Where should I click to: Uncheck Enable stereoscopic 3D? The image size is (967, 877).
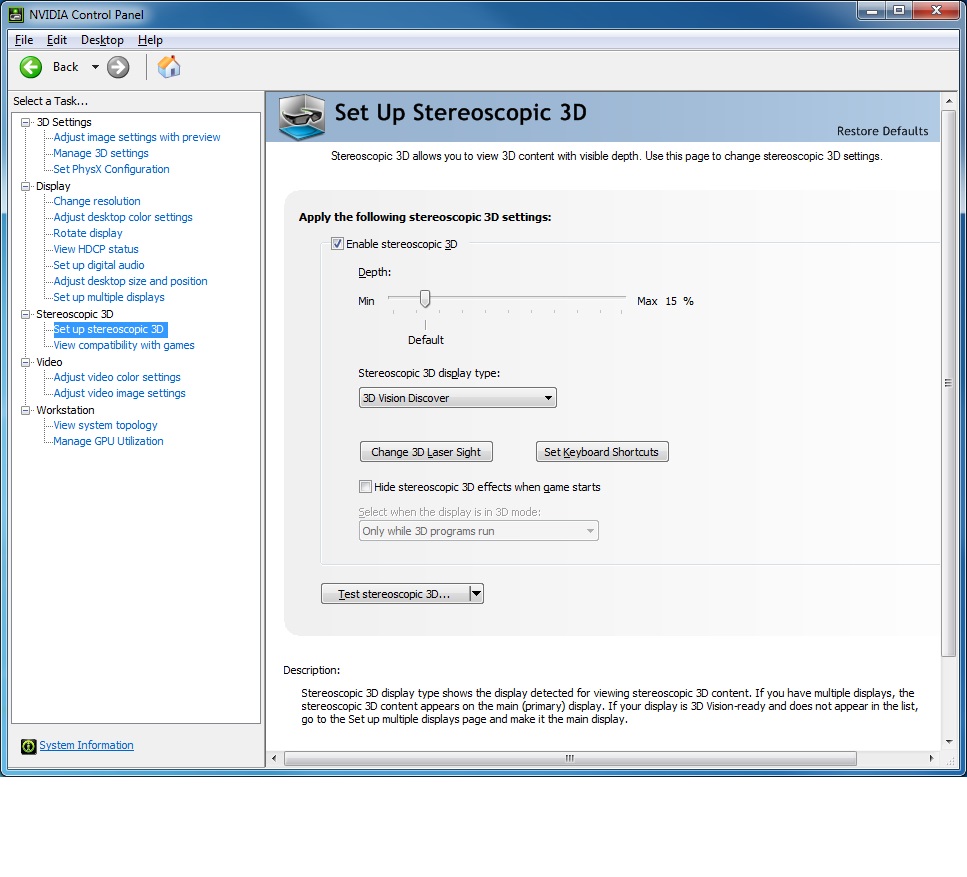coord(337,244)
